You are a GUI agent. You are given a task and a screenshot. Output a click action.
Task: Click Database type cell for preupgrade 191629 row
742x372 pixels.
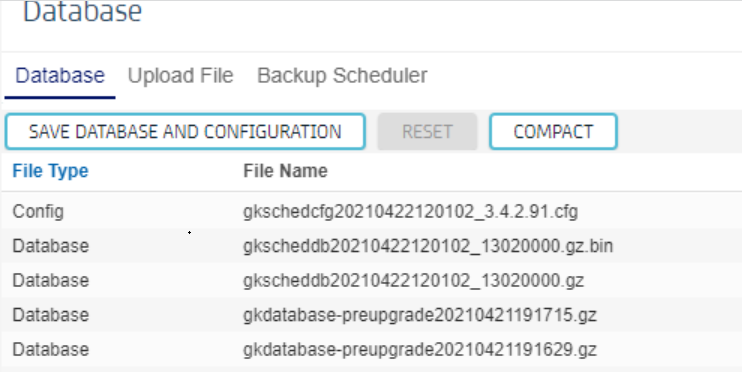(51, 350)
